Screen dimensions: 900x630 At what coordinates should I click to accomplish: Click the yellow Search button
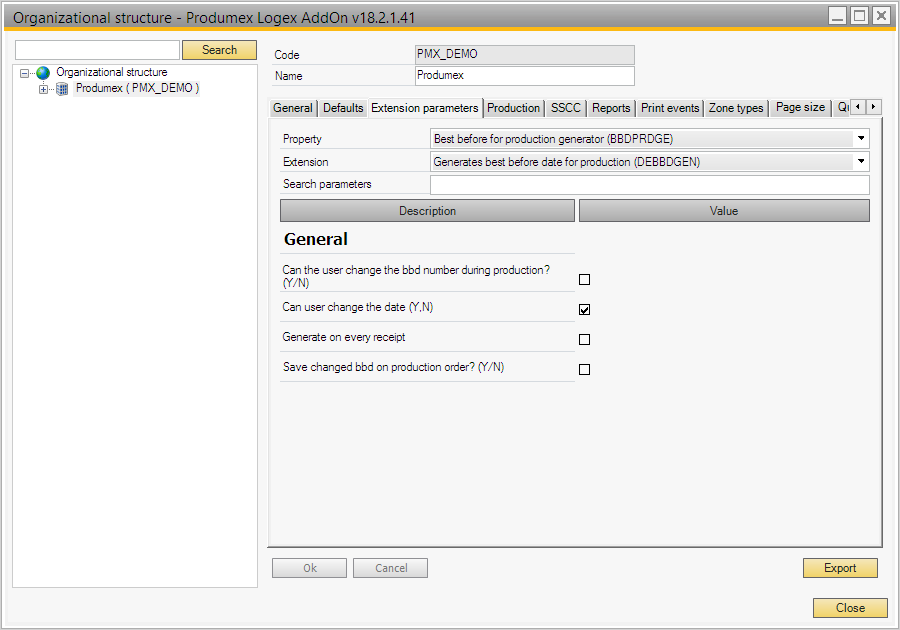[219, 50]
